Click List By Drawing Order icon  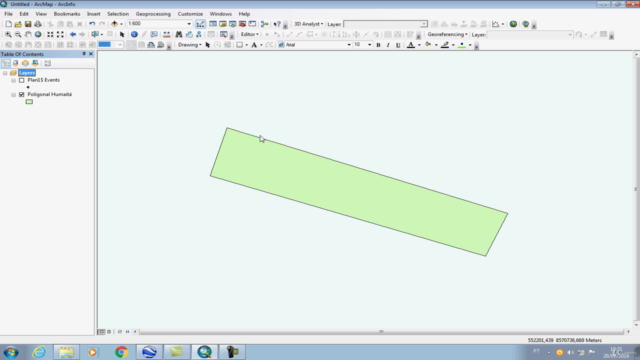[6, 63]
